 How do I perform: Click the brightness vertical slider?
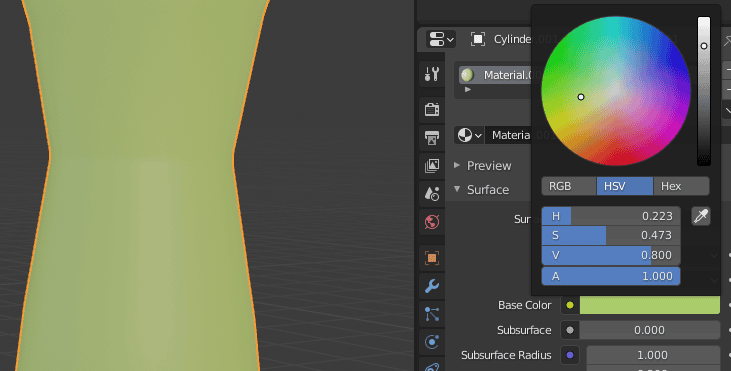pyautogui.click(x=703, y=91)
